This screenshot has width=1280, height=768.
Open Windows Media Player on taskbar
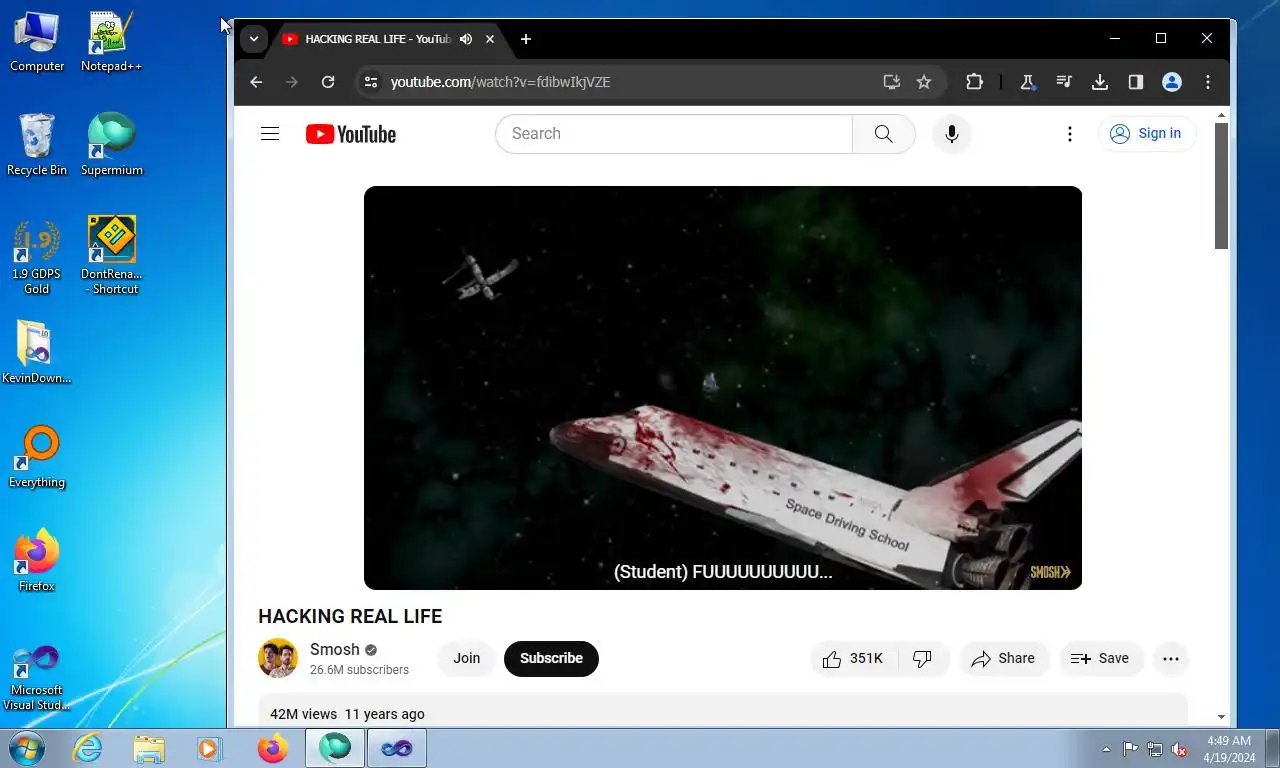[x=210, y=748]
